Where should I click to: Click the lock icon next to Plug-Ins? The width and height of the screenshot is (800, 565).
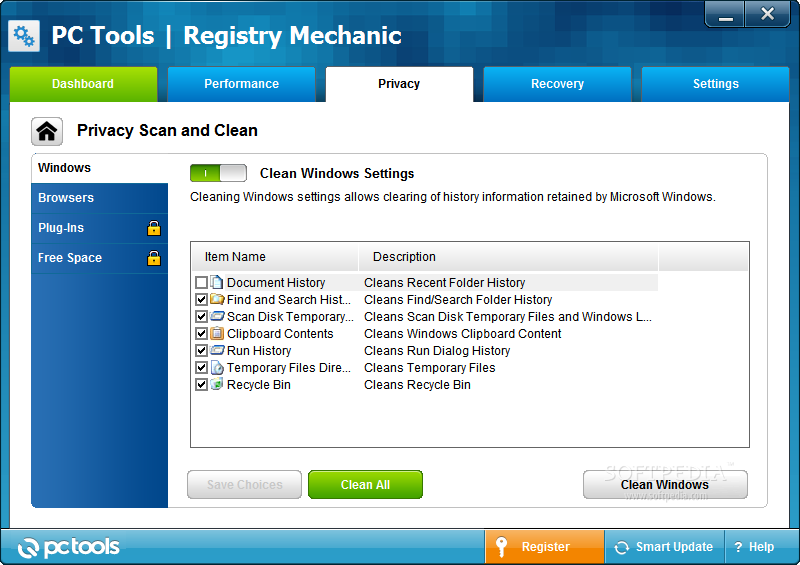coord(154,228)
